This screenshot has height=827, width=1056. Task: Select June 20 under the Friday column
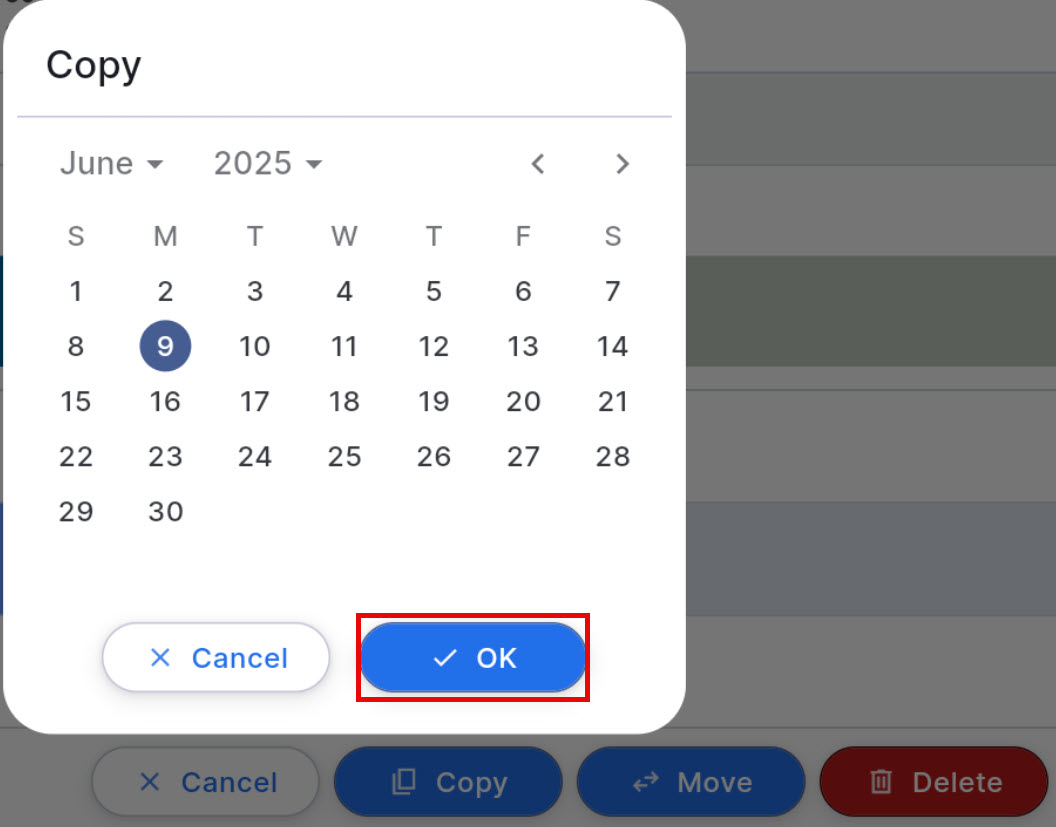coord(523,401)
